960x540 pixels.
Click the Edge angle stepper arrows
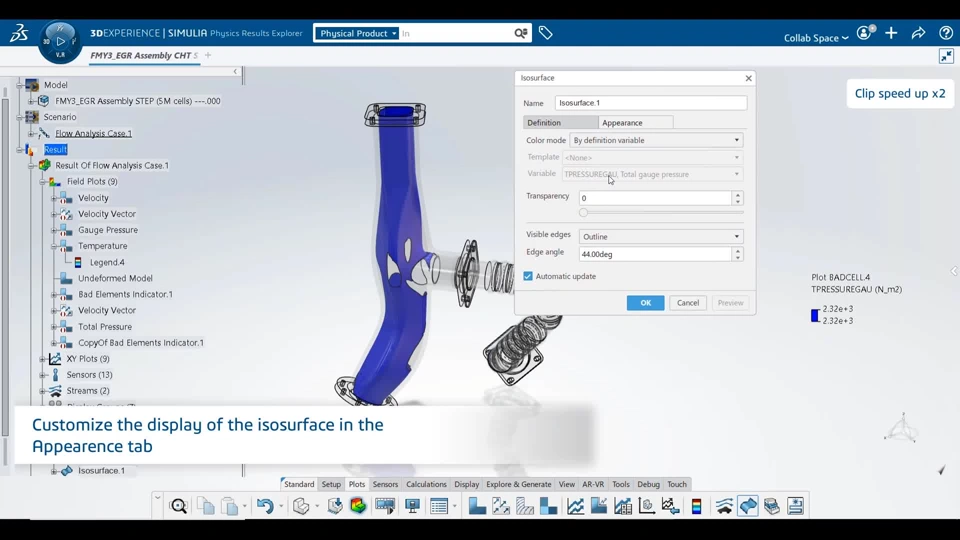click(x=738, y=254)
